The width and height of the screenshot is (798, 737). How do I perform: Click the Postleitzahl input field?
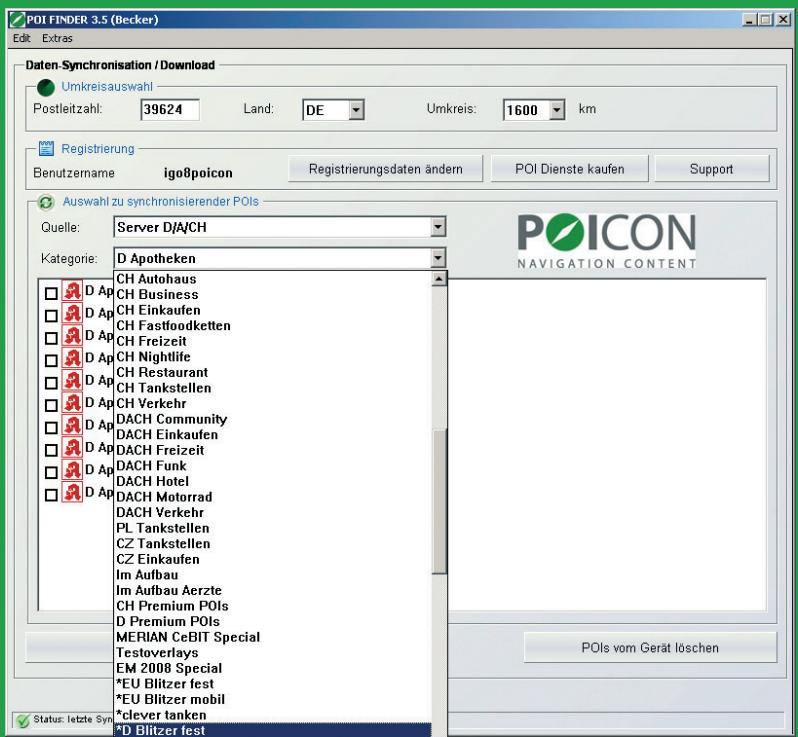(x=169, y=109)
